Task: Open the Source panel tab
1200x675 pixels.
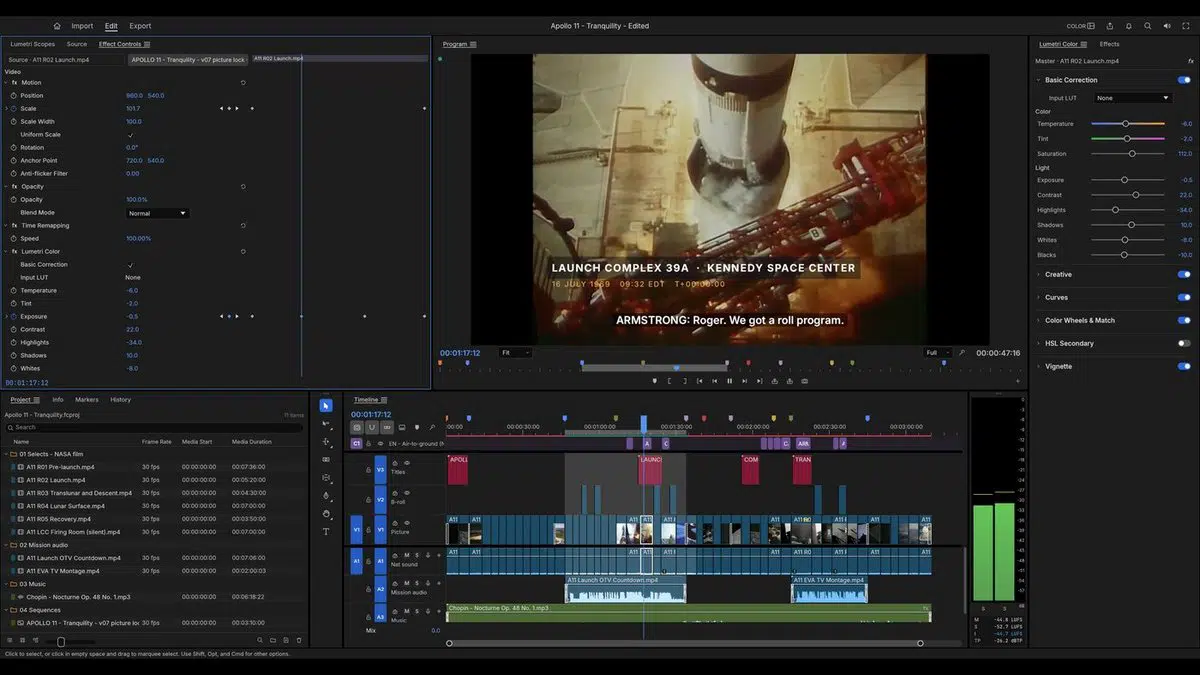Action: 77,44
